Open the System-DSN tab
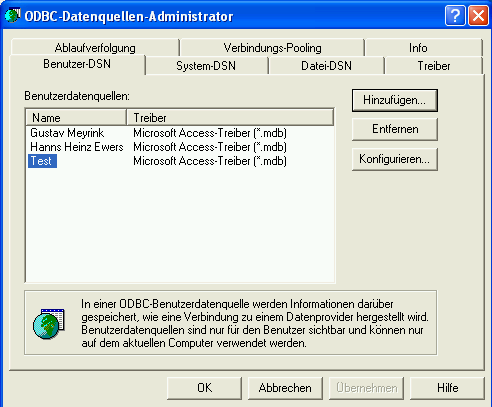 click(x=206, y=66)
